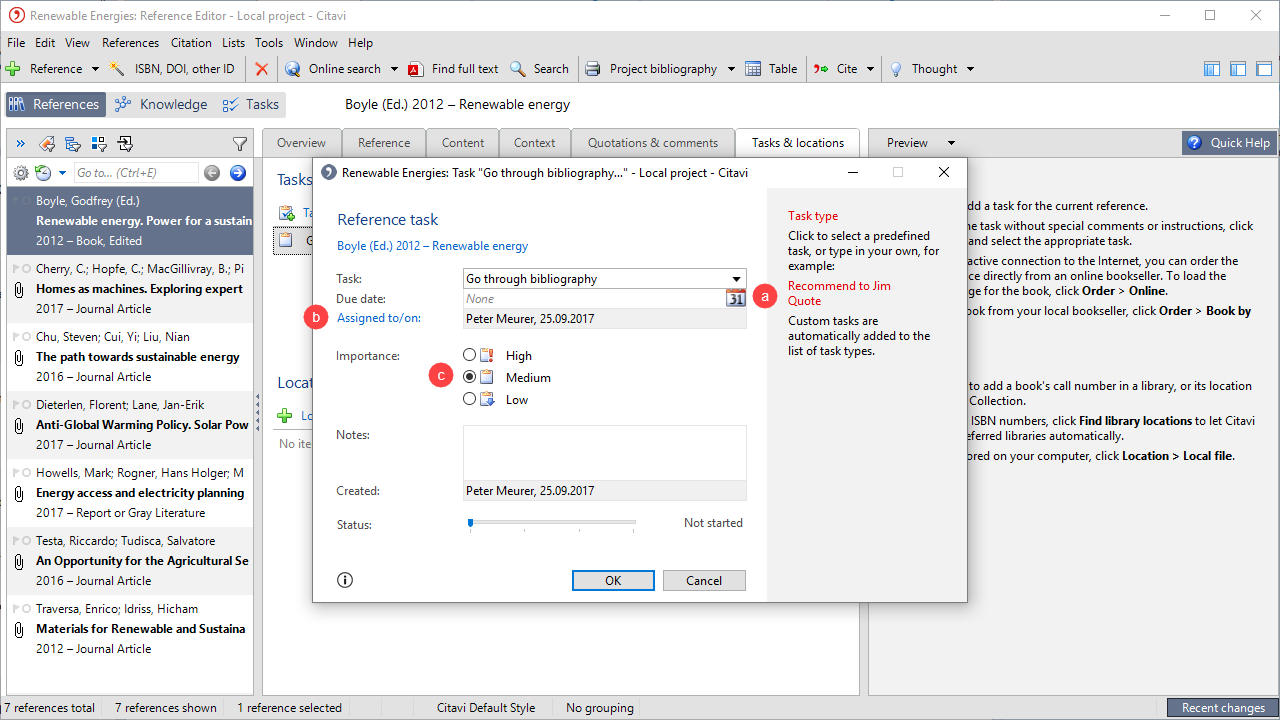1280x720 pixels.
Task: Open the References menu
Action: coord(130,43)
